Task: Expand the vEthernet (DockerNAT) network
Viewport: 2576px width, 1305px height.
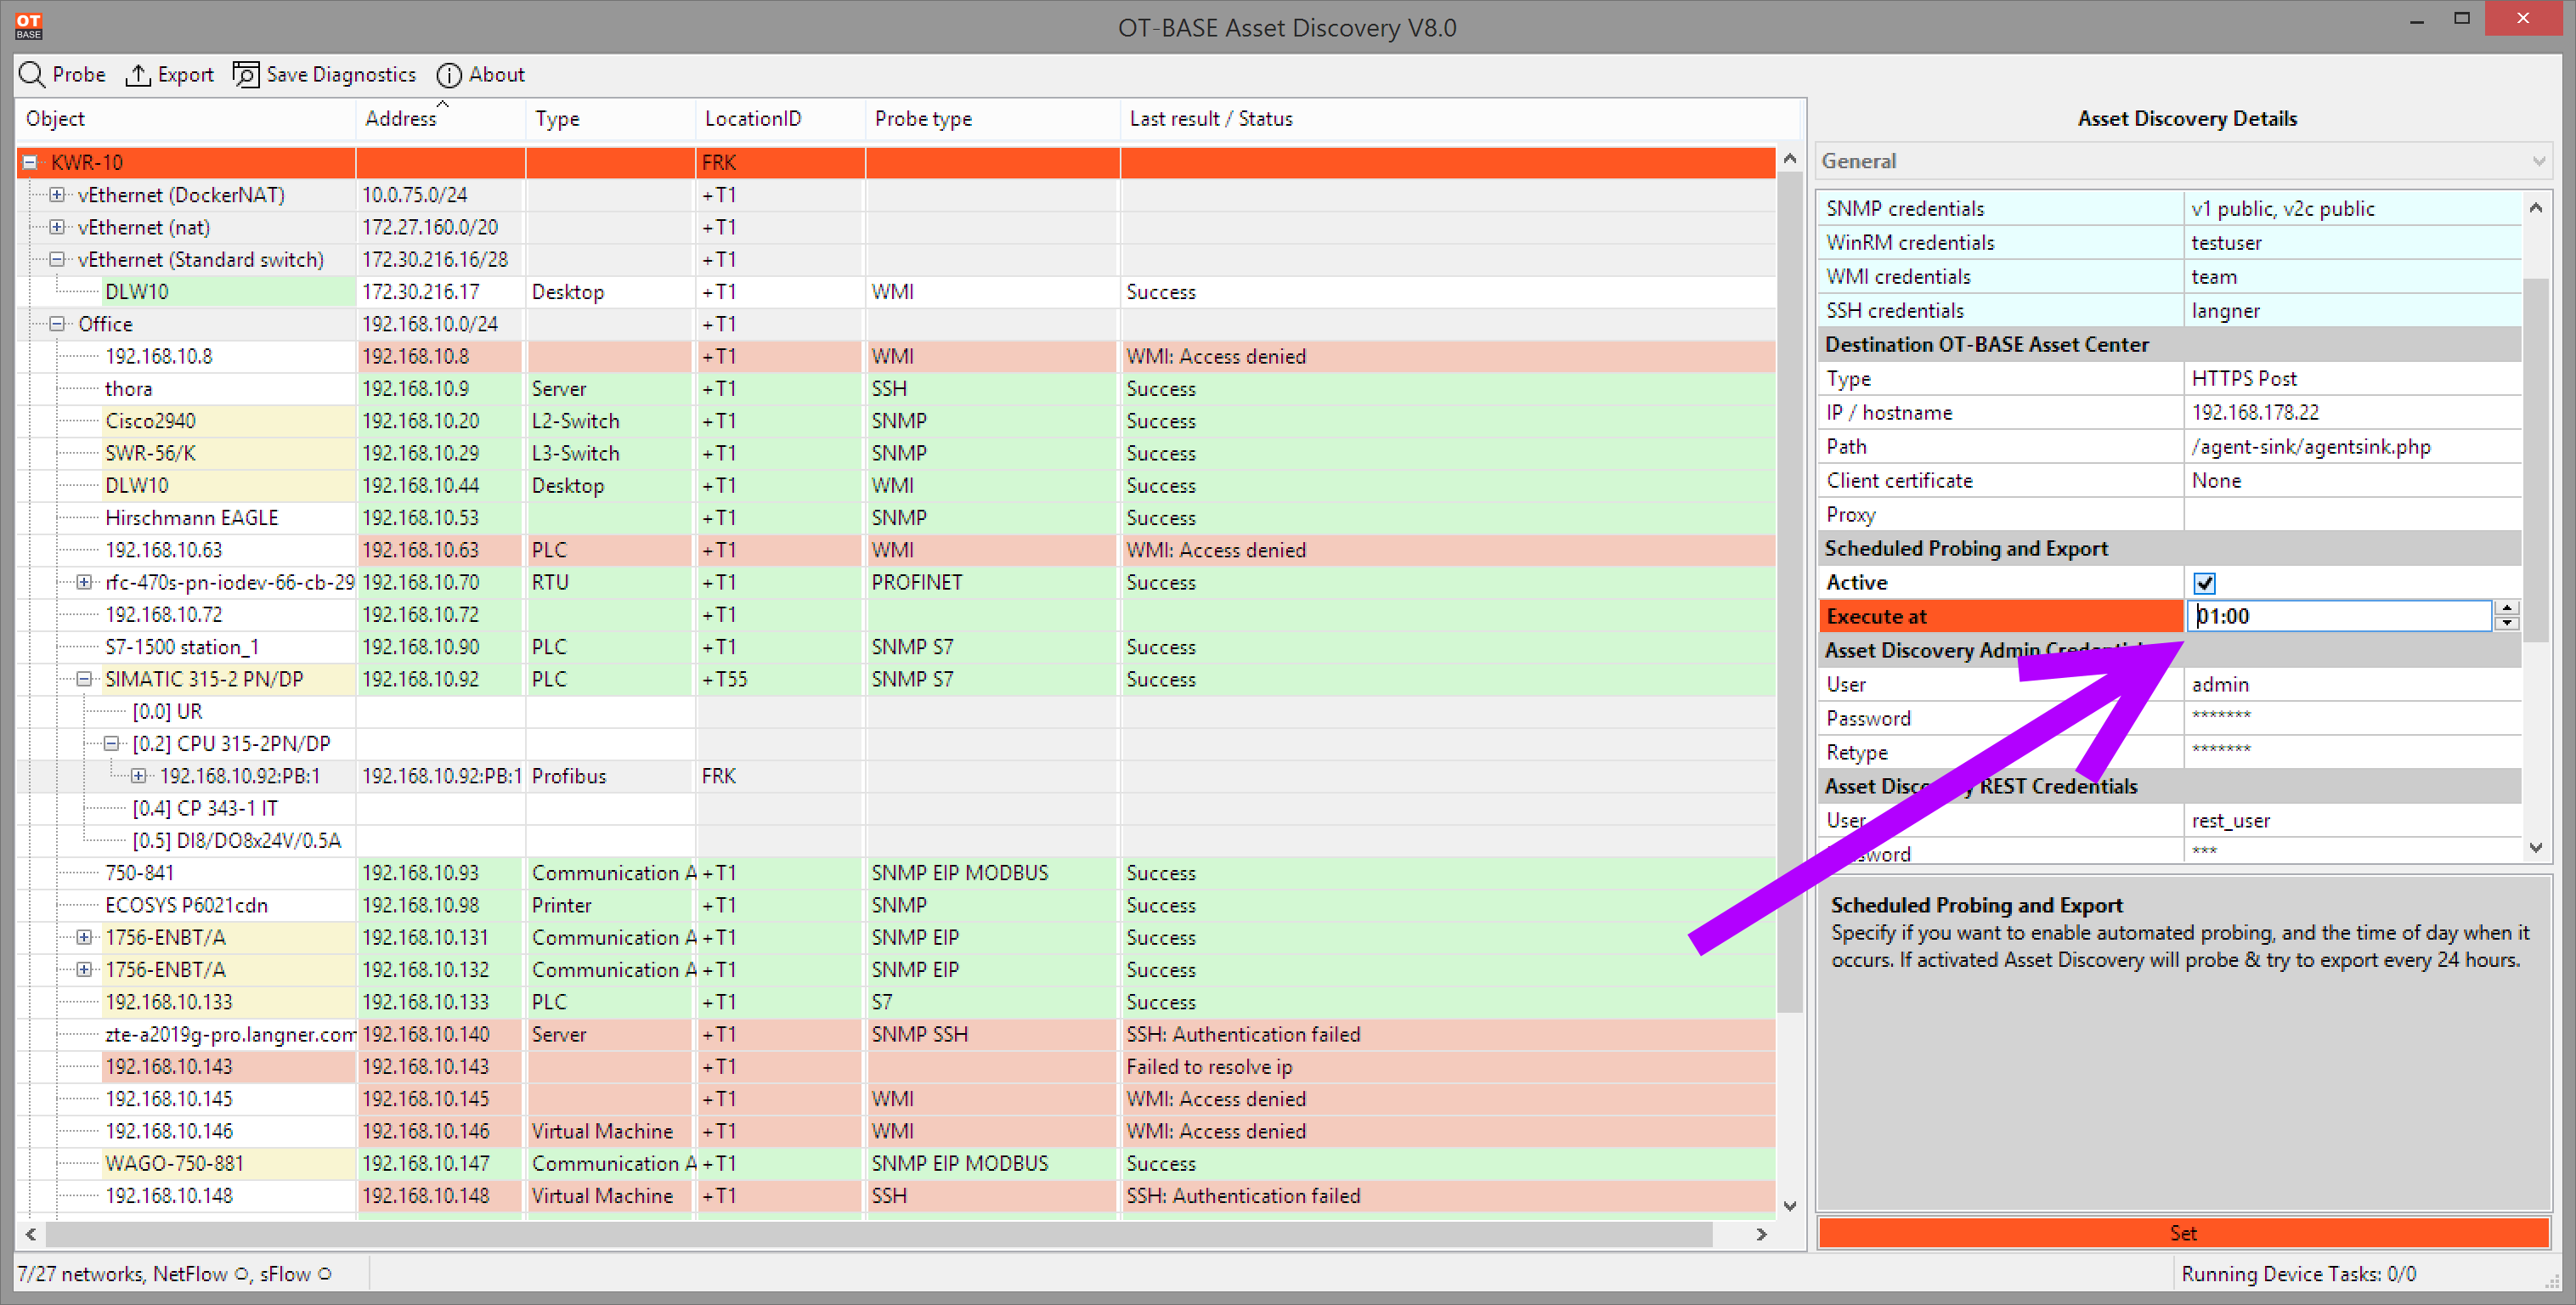Action: coord(57,195)
